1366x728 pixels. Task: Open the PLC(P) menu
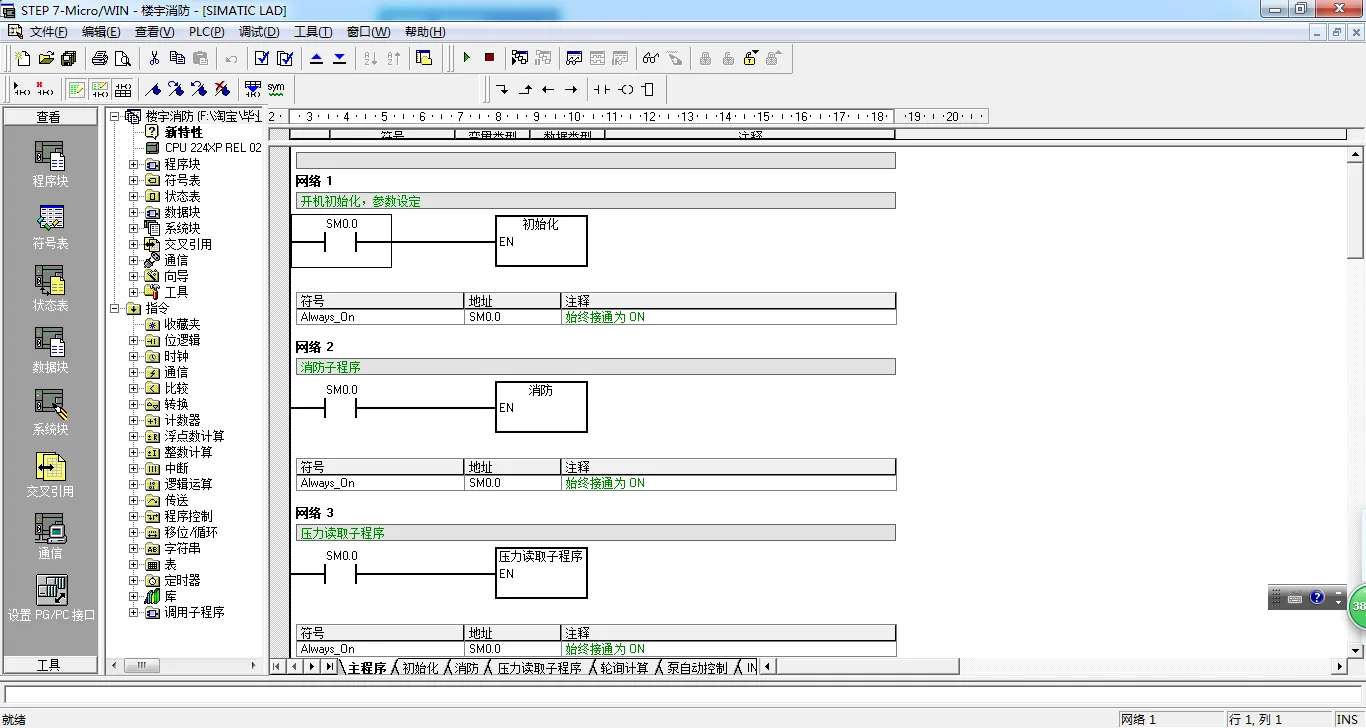coord(207,32)
